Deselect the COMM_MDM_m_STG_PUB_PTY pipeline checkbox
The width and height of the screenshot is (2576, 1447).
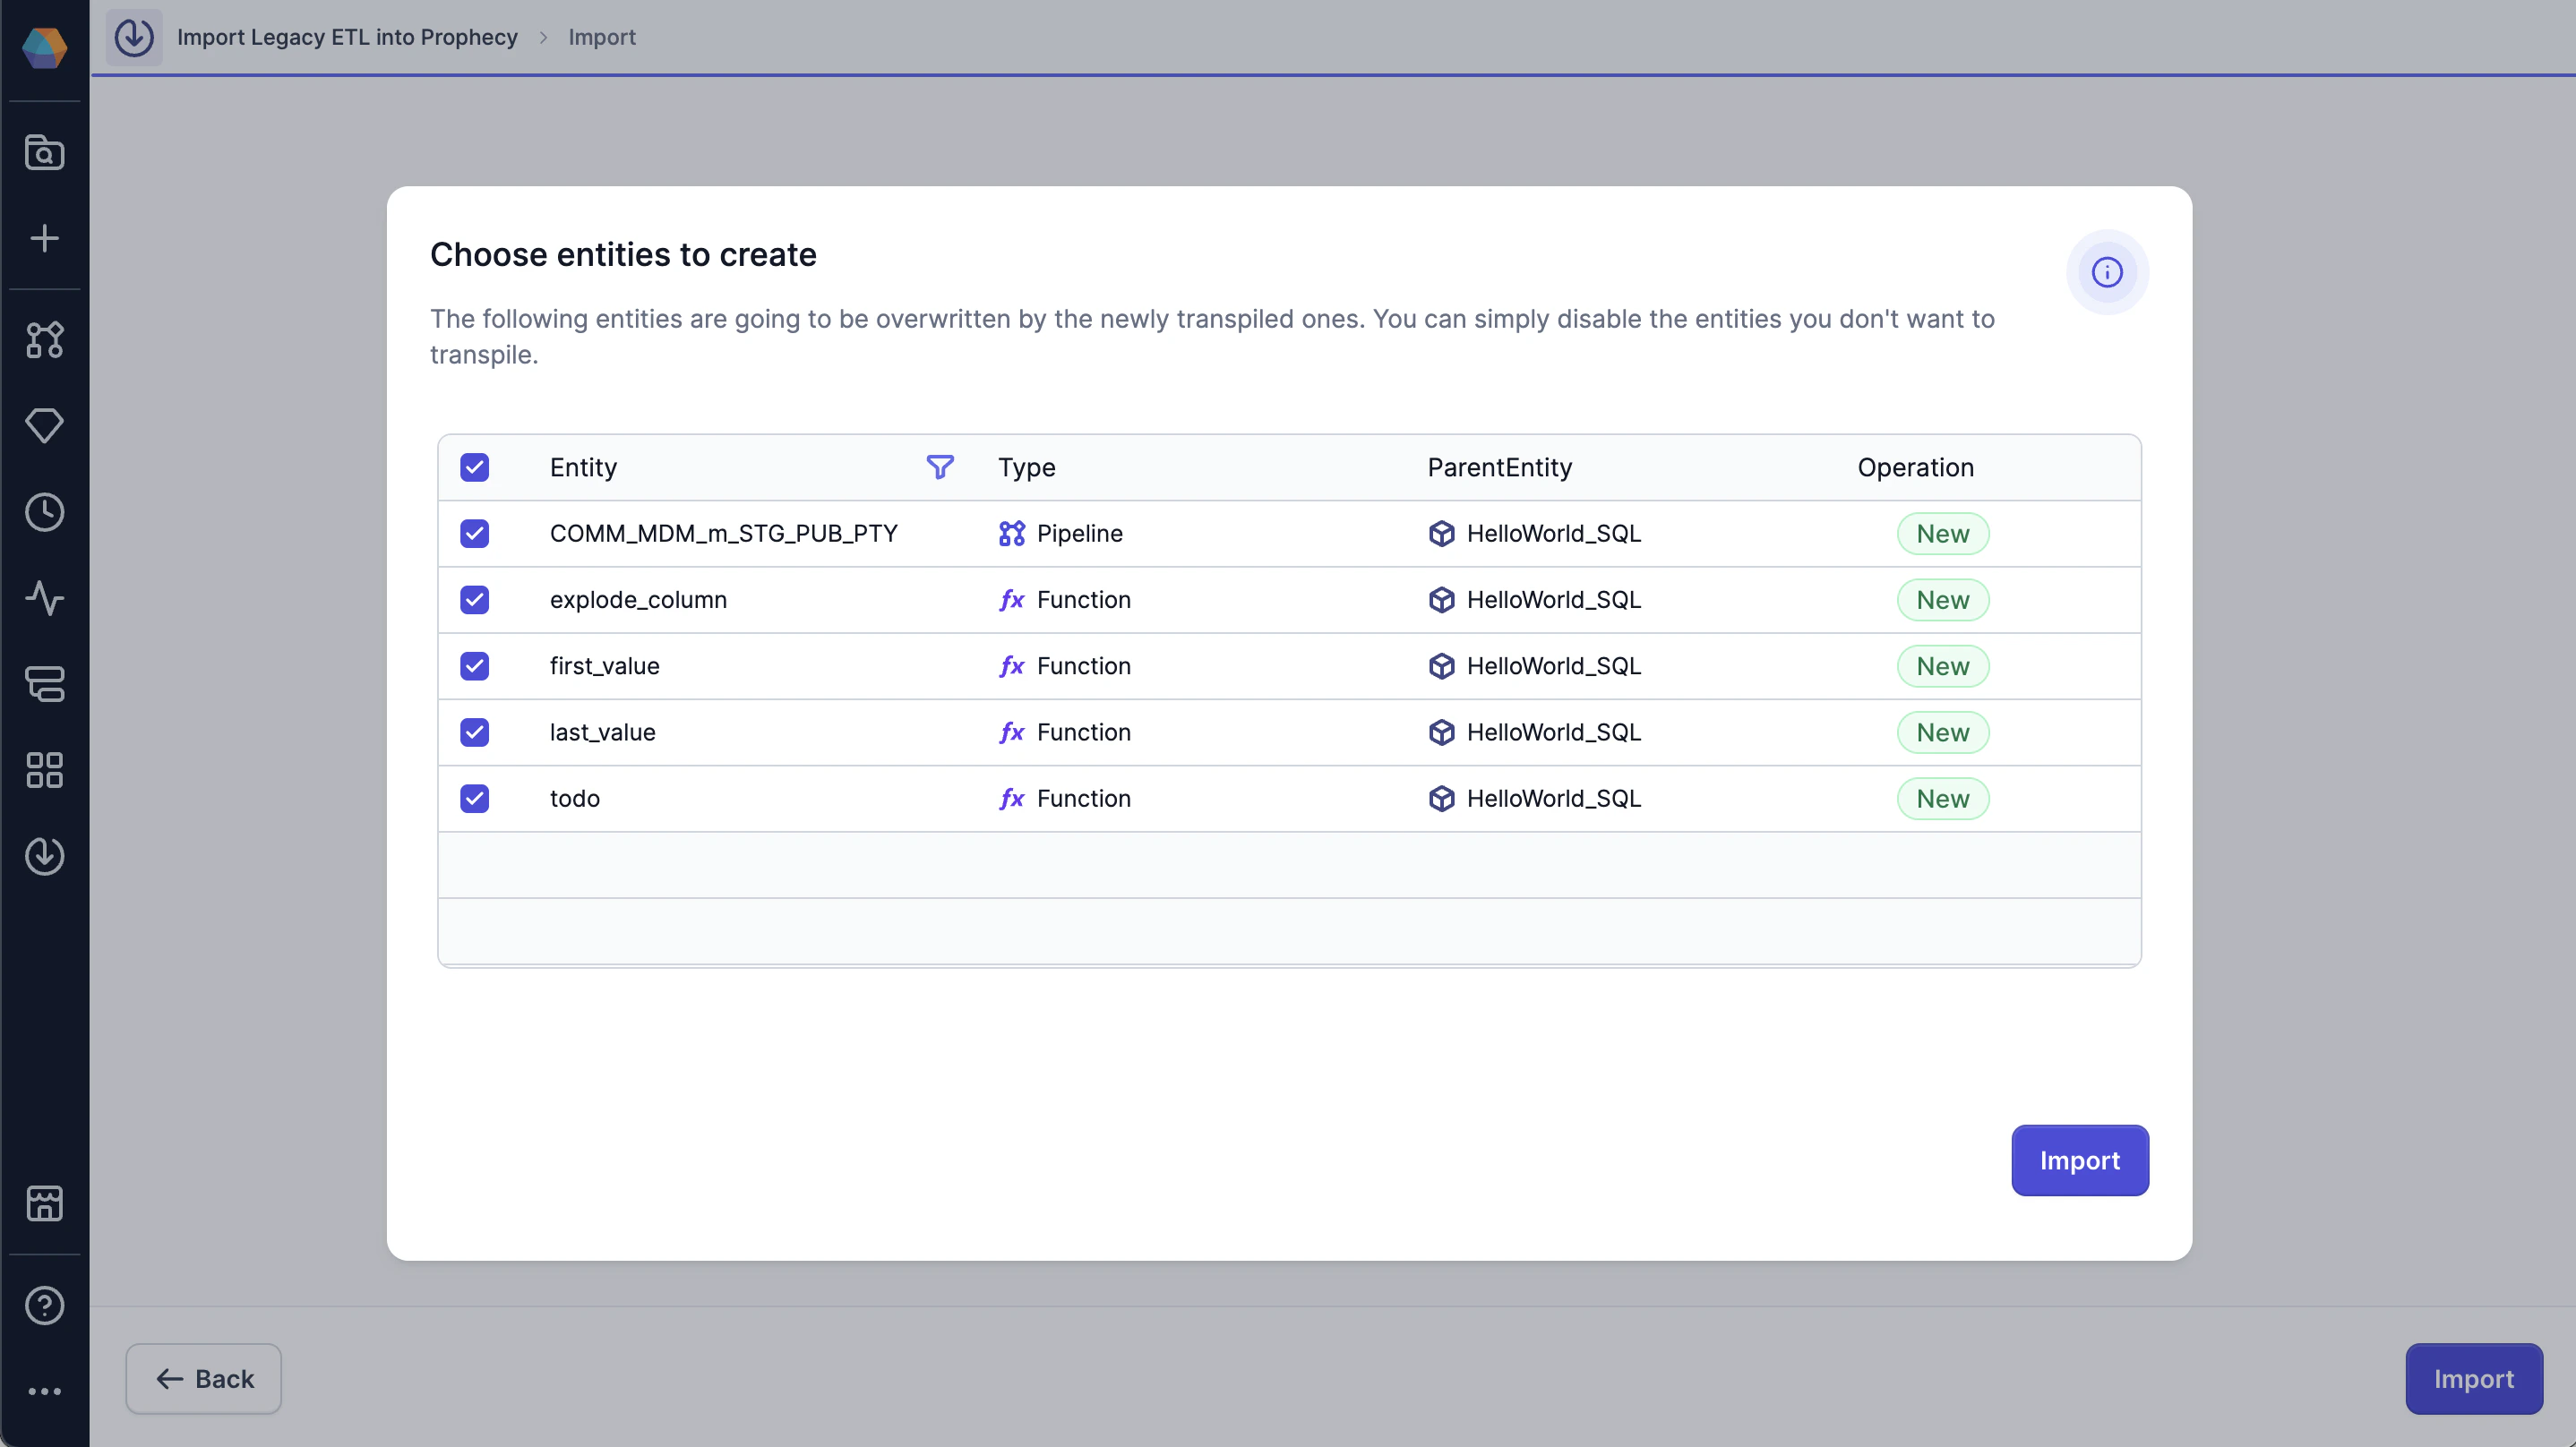coord(474,533)
